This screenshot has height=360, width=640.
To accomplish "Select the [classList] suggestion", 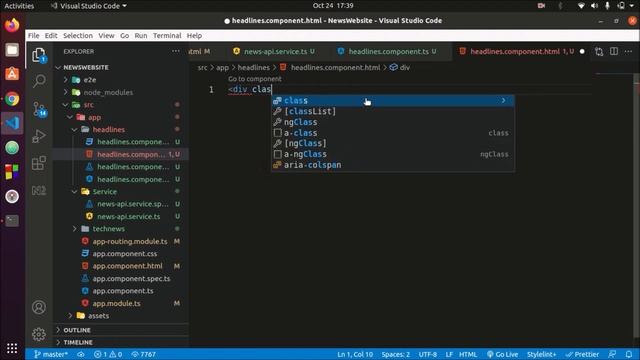I will 393,111.
